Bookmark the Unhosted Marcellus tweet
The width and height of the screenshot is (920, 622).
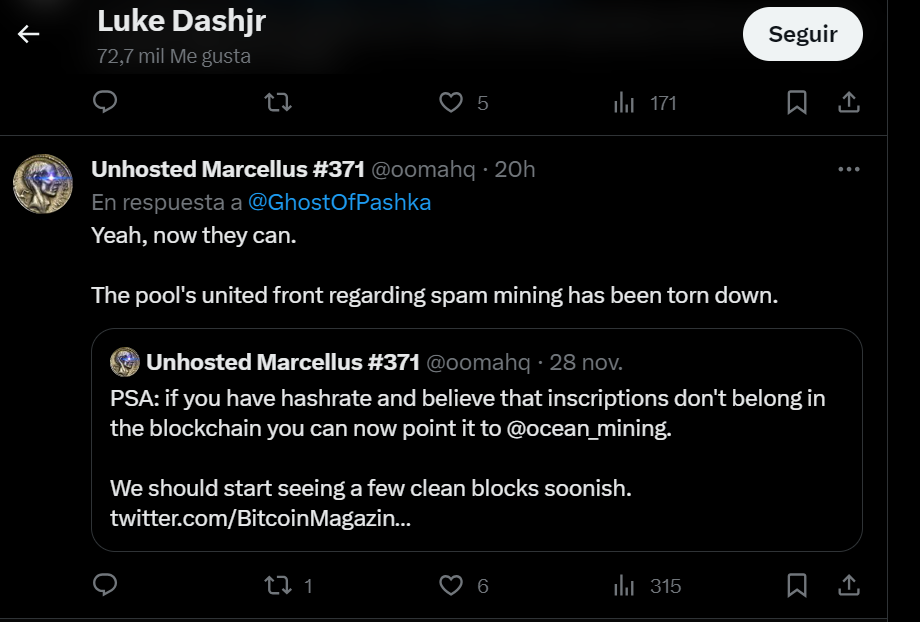797,585
